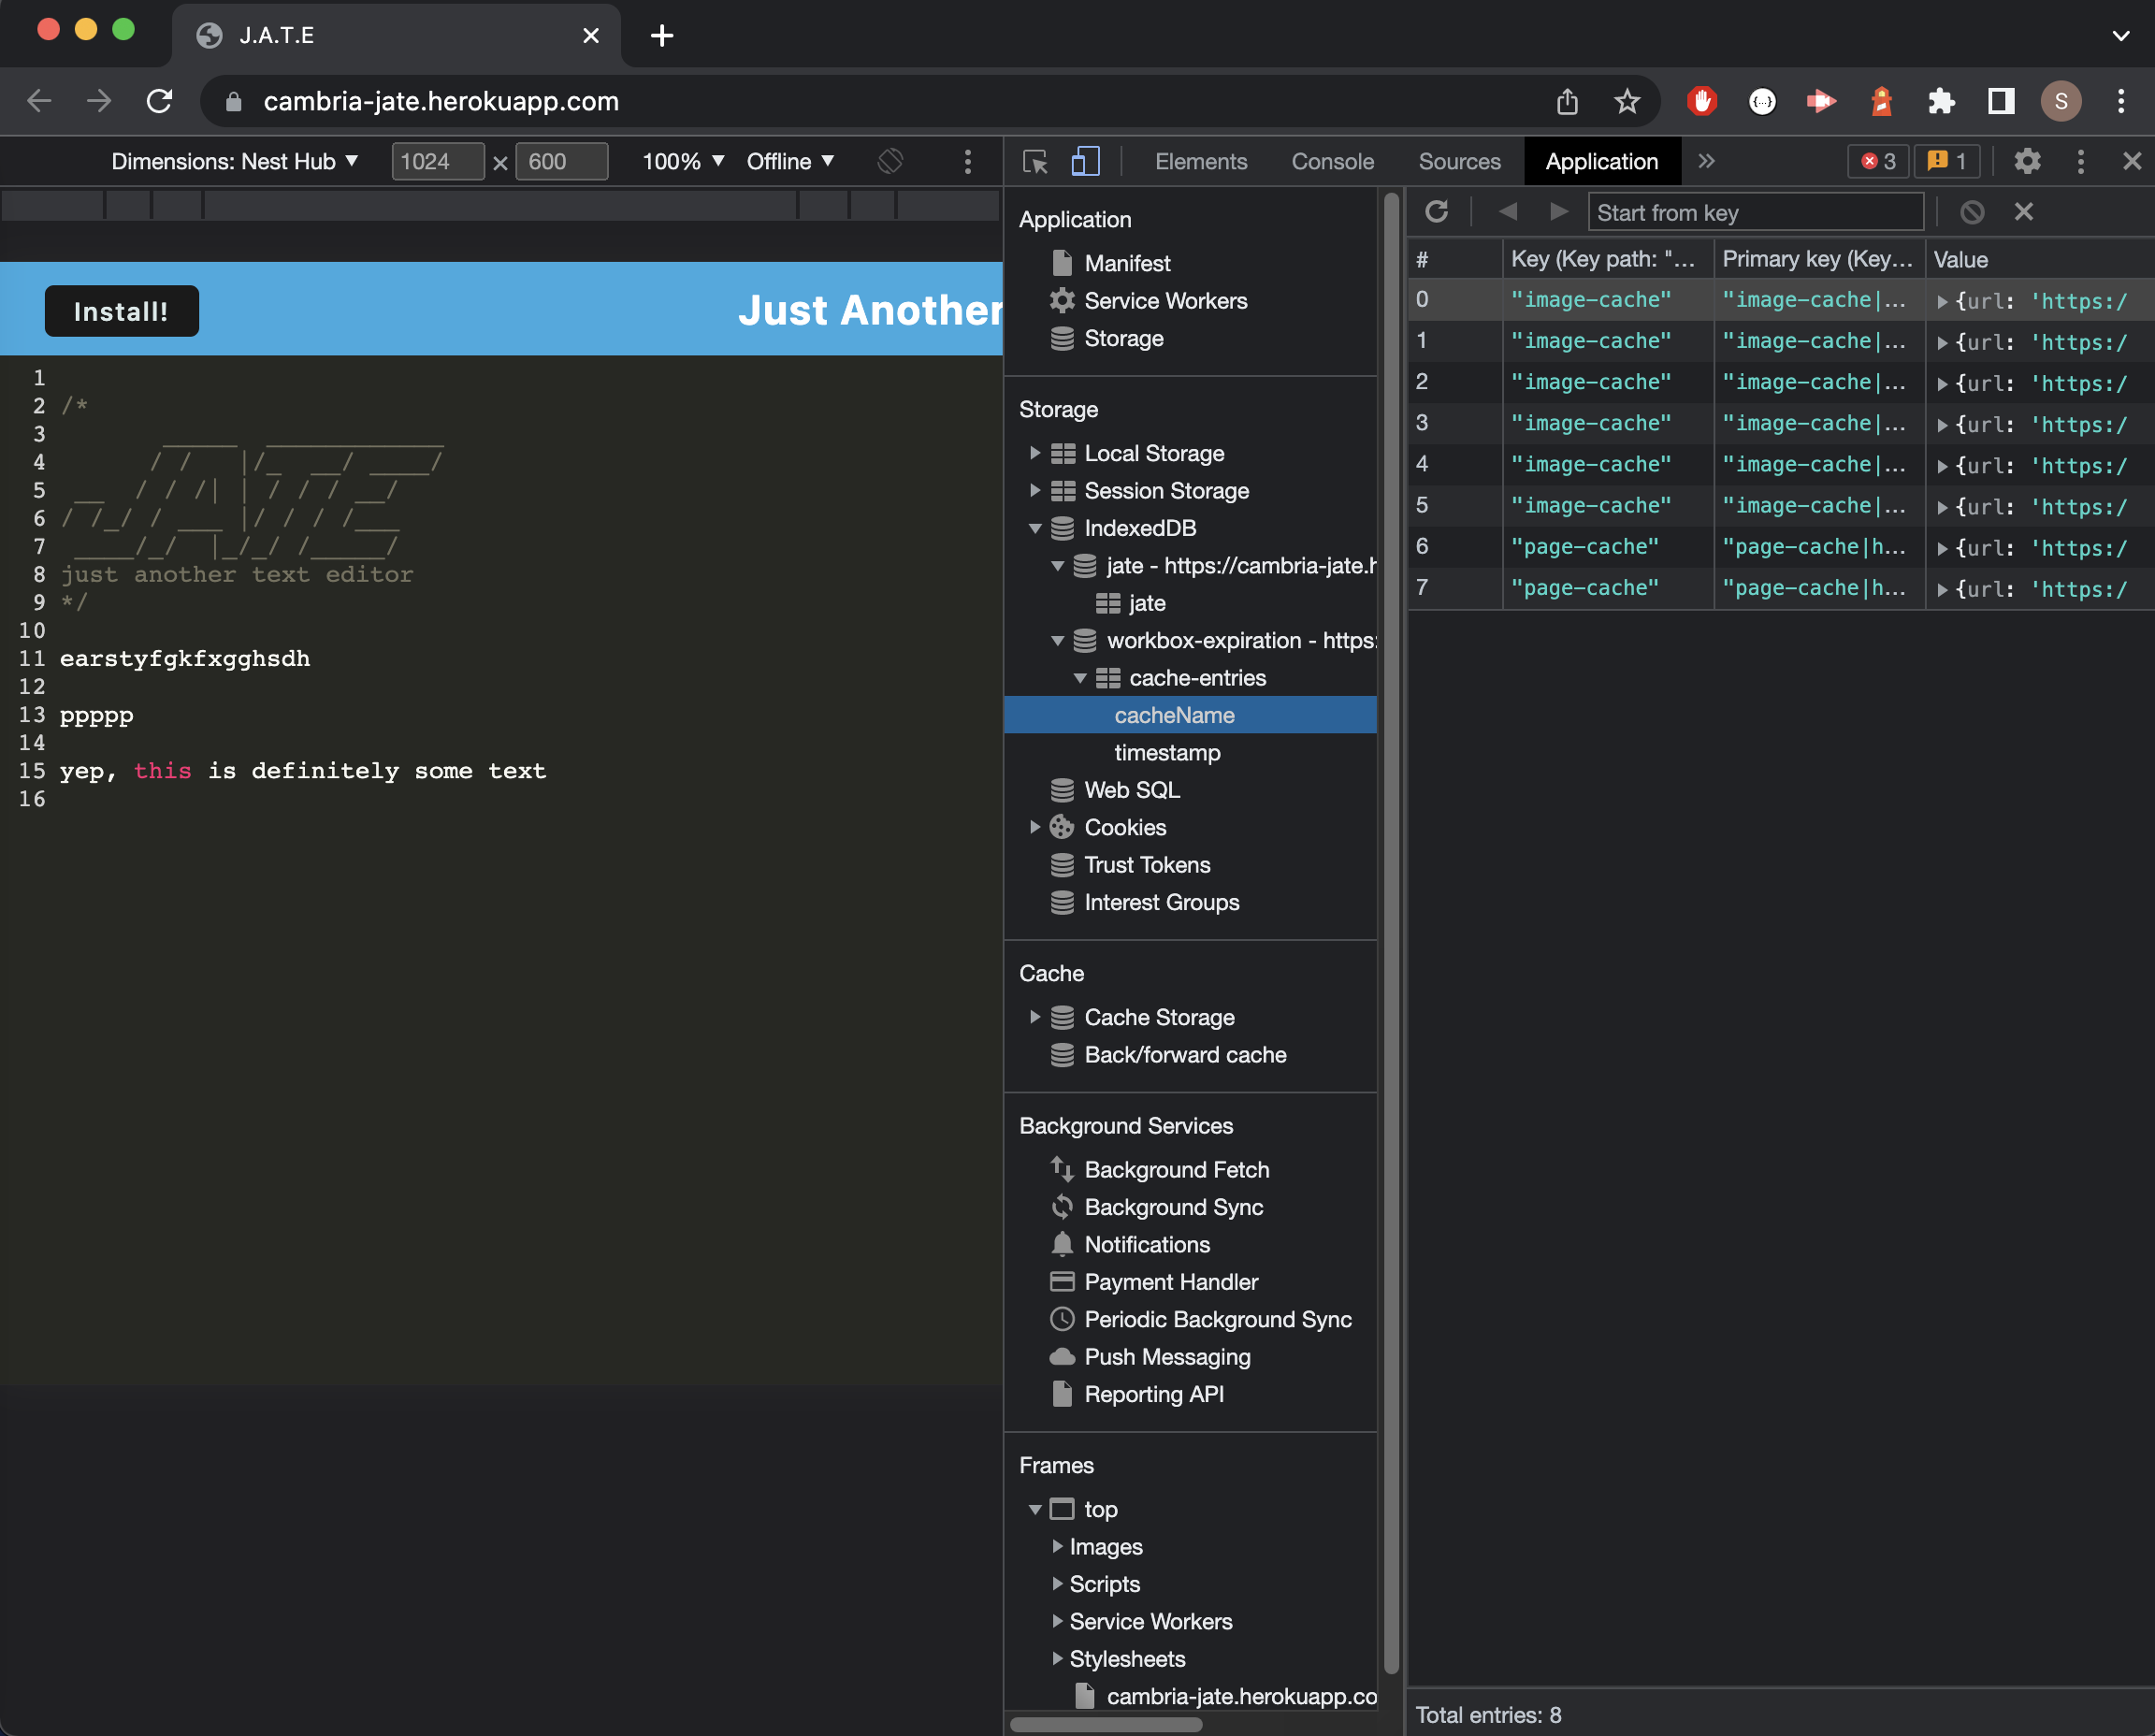Viewport: 2155px width, 1736px height.
Task: Open the browser extensions puzzle menu
Action: pyautogui.click(x=1941, y=101)
